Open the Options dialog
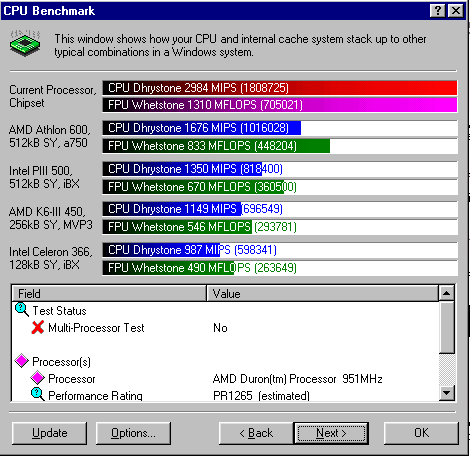 click(x=133, y=433)
